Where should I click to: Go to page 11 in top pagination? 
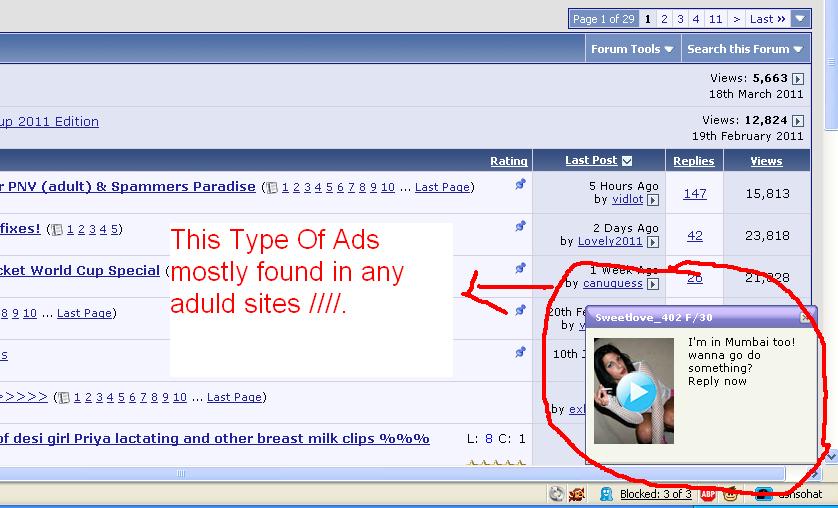[x=715, y=19]
